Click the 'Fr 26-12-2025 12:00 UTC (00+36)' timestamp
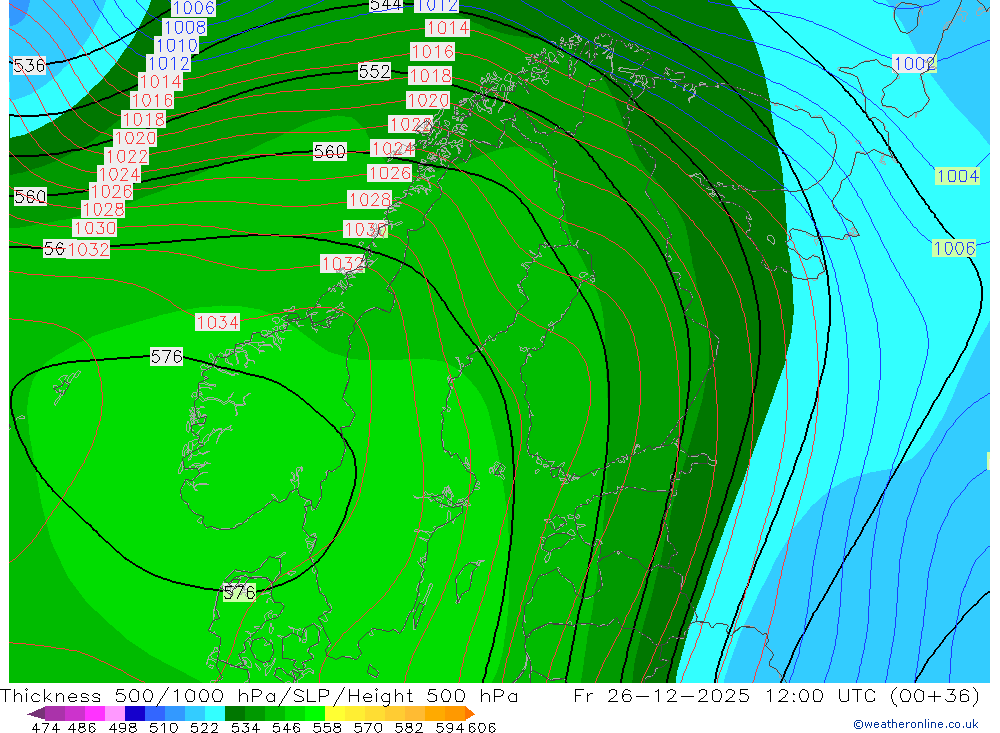Image resolution: width=1000 pixels, height=733 pixels. point(777,696)
